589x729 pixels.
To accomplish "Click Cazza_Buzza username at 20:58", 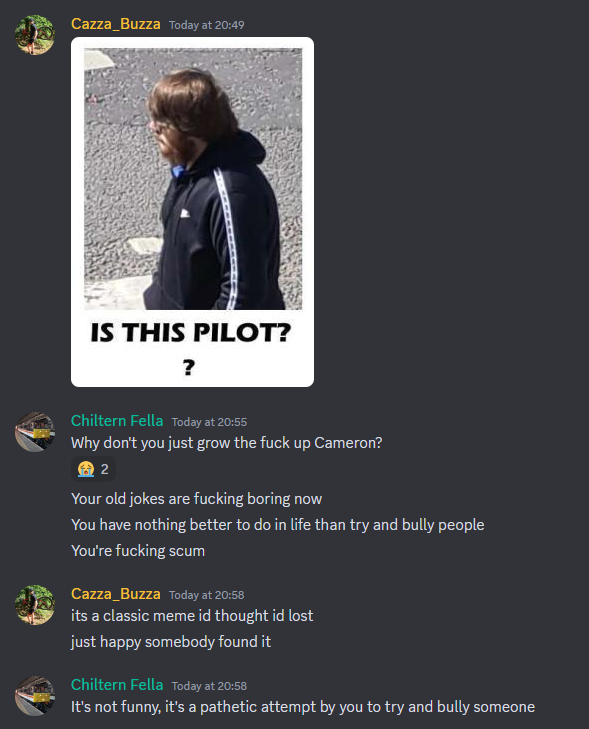I will (x=116, y=594).
